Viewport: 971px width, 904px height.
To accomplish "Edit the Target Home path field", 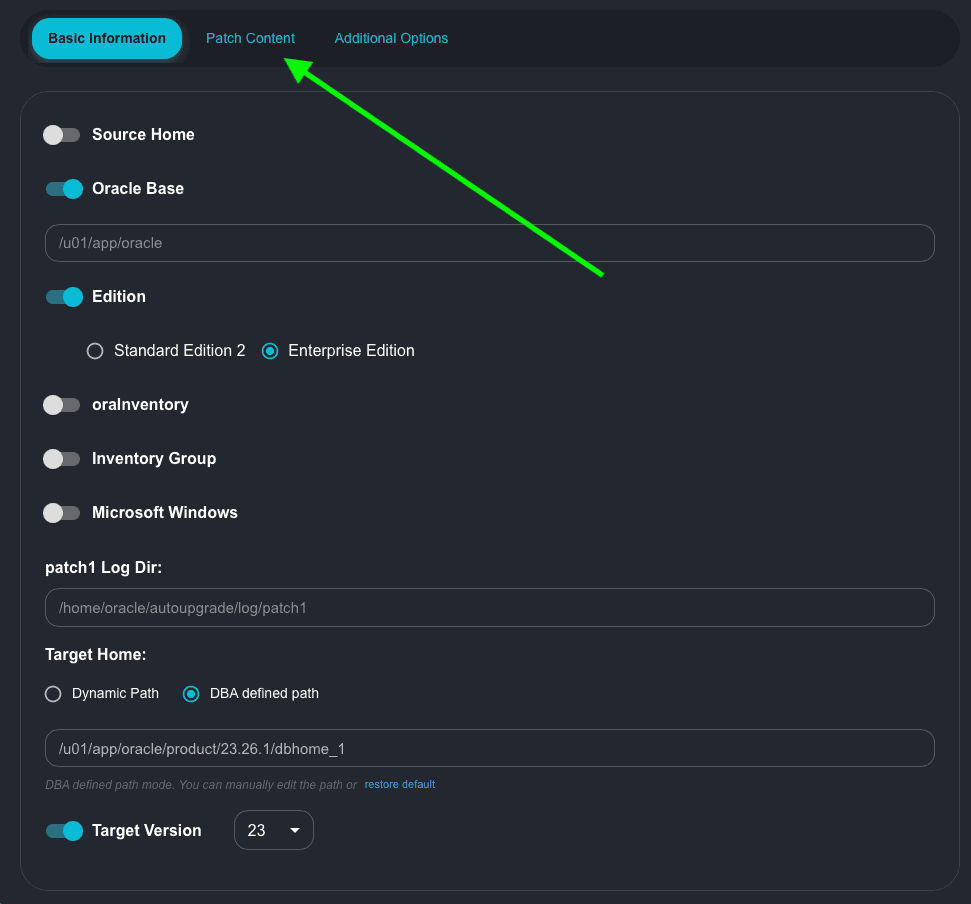I will tap(489, 748).
